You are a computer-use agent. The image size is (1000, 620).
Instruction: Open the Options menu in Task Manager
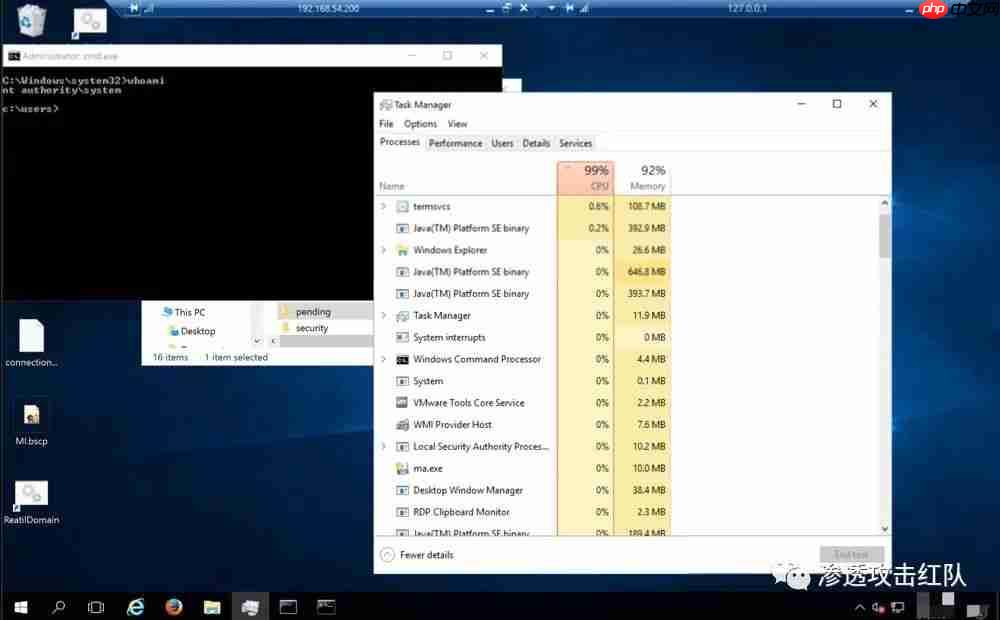click(420, 124)
